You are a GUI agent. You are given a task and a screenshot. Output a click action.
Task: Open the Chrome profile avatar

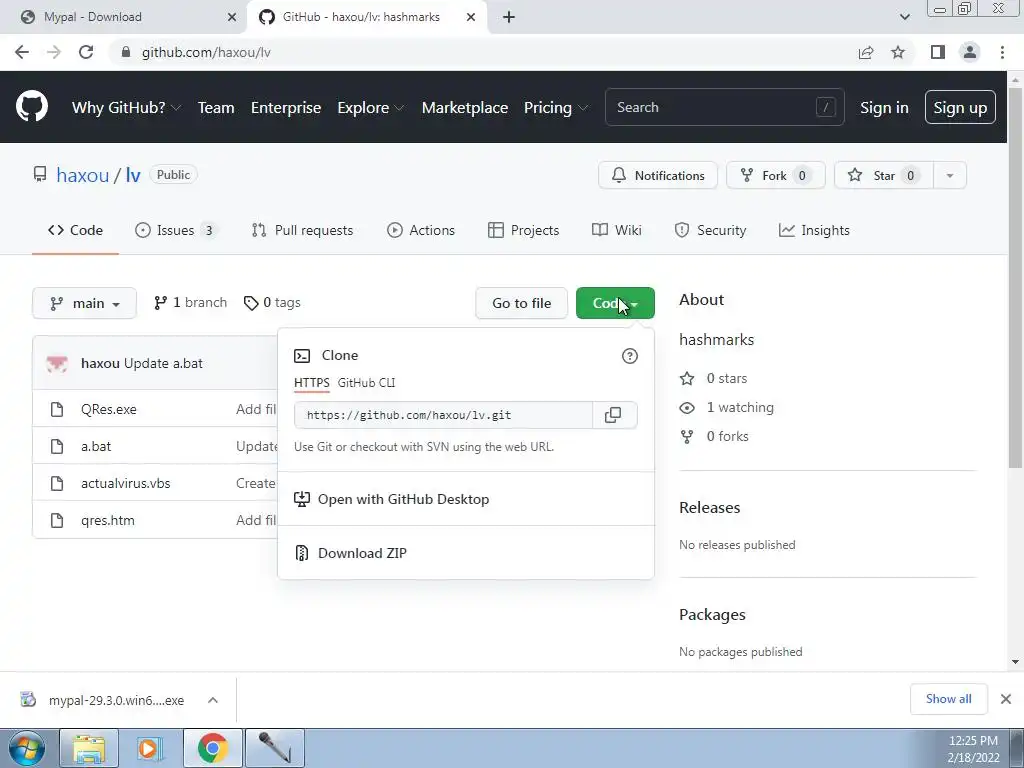click(x=970, y=52)
